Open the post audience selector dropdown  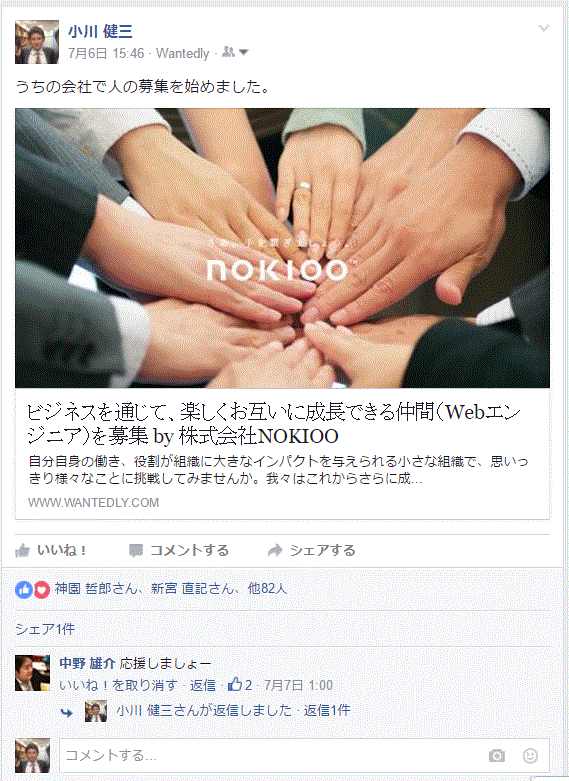tap(235, 52)
